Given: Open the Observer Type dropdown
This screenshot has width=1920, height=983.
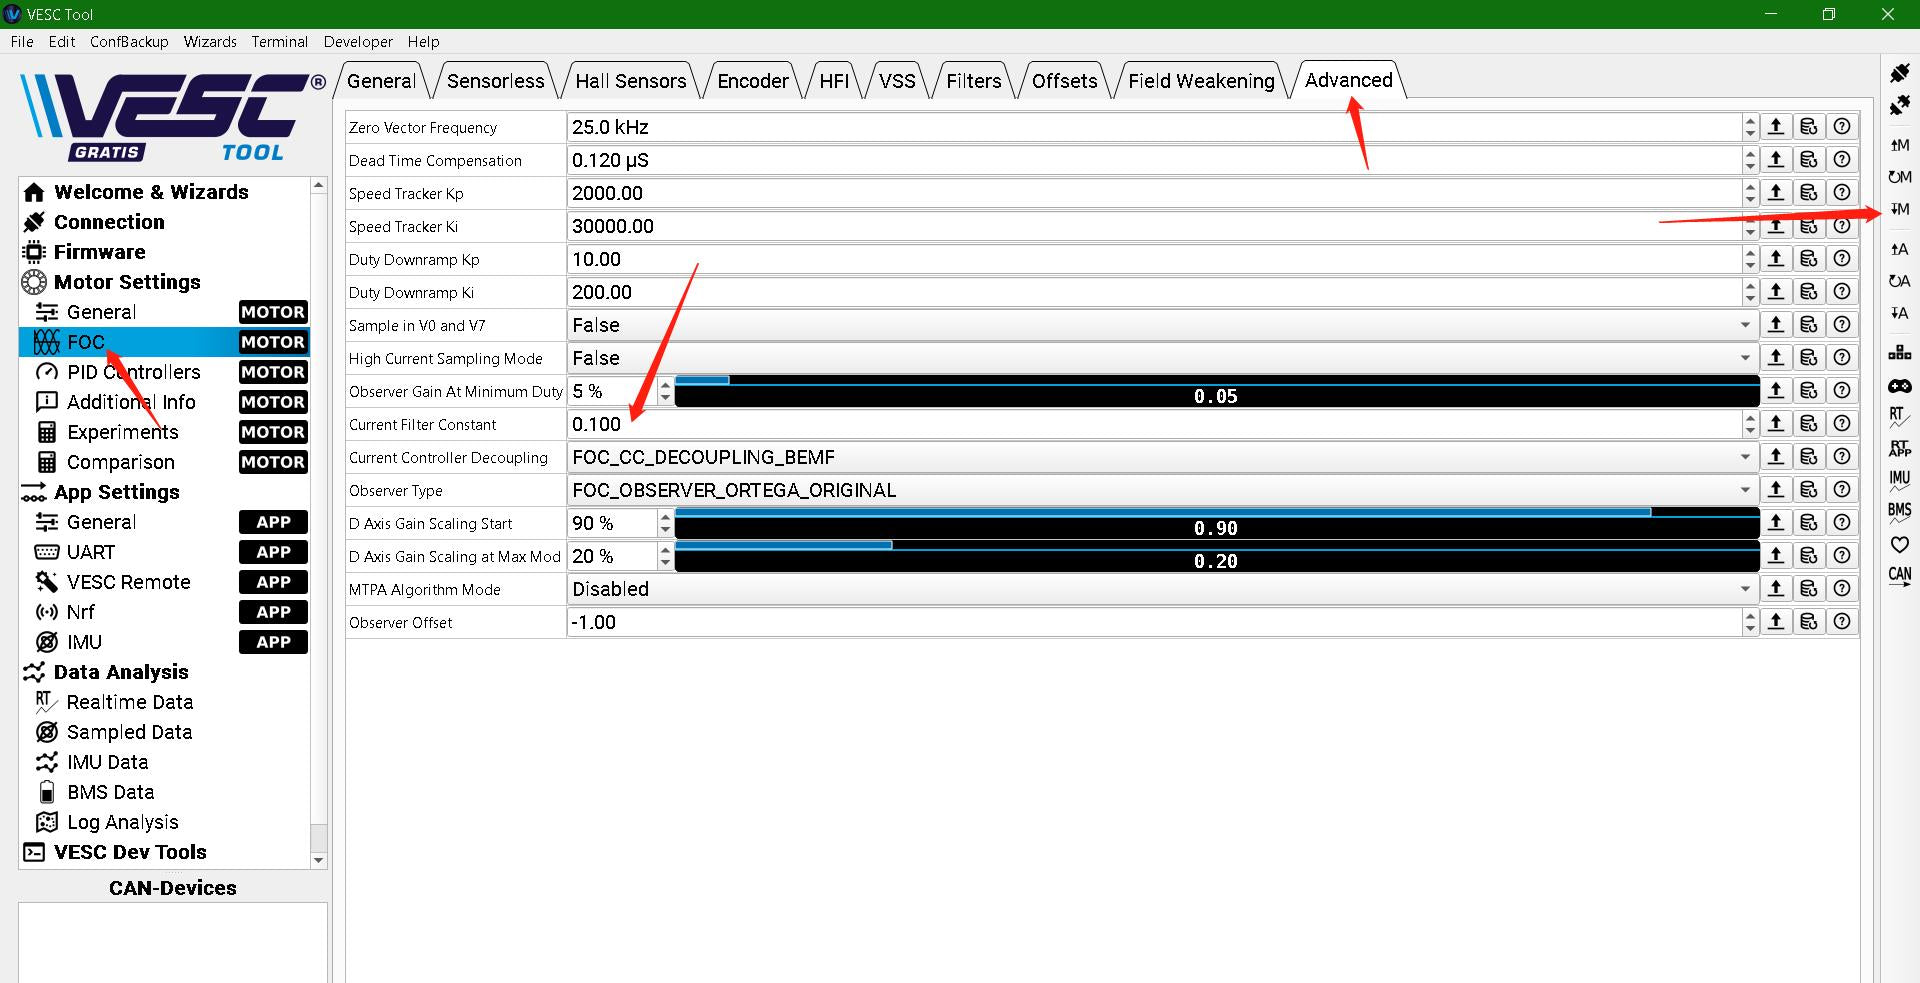Looking at the screenshot, I should pos(1160,490).
